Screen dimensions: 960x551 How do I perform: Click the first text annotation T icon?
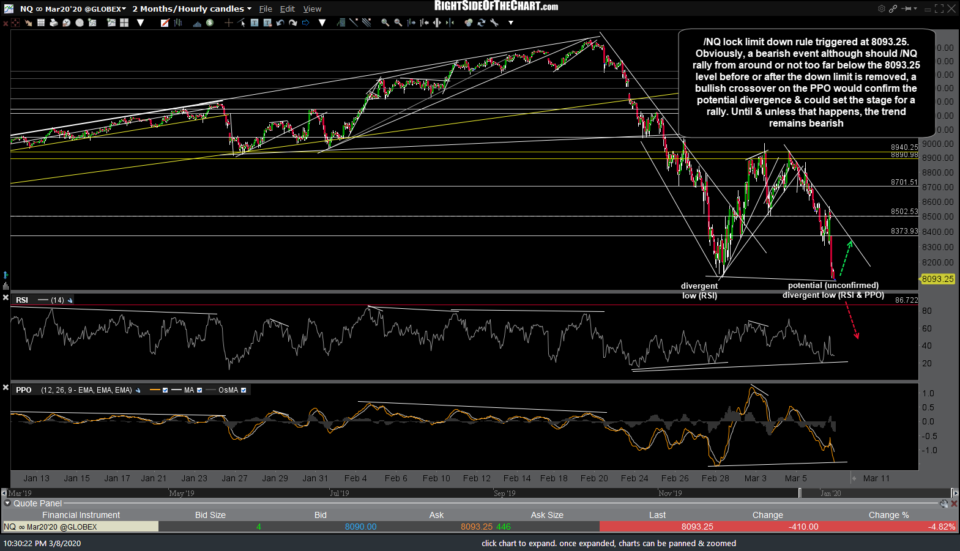[255, 23]
